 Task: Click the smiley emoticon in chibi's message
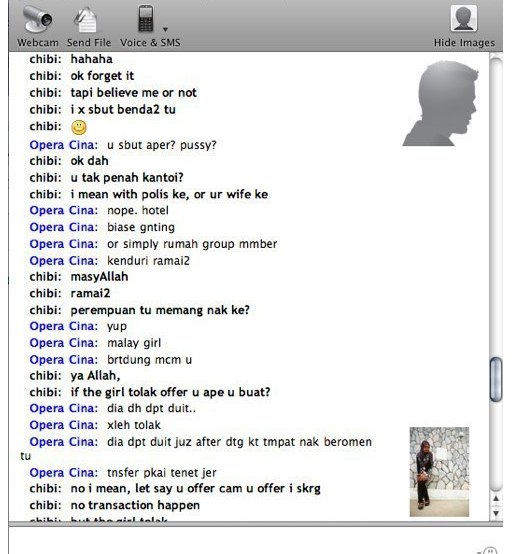79,128
